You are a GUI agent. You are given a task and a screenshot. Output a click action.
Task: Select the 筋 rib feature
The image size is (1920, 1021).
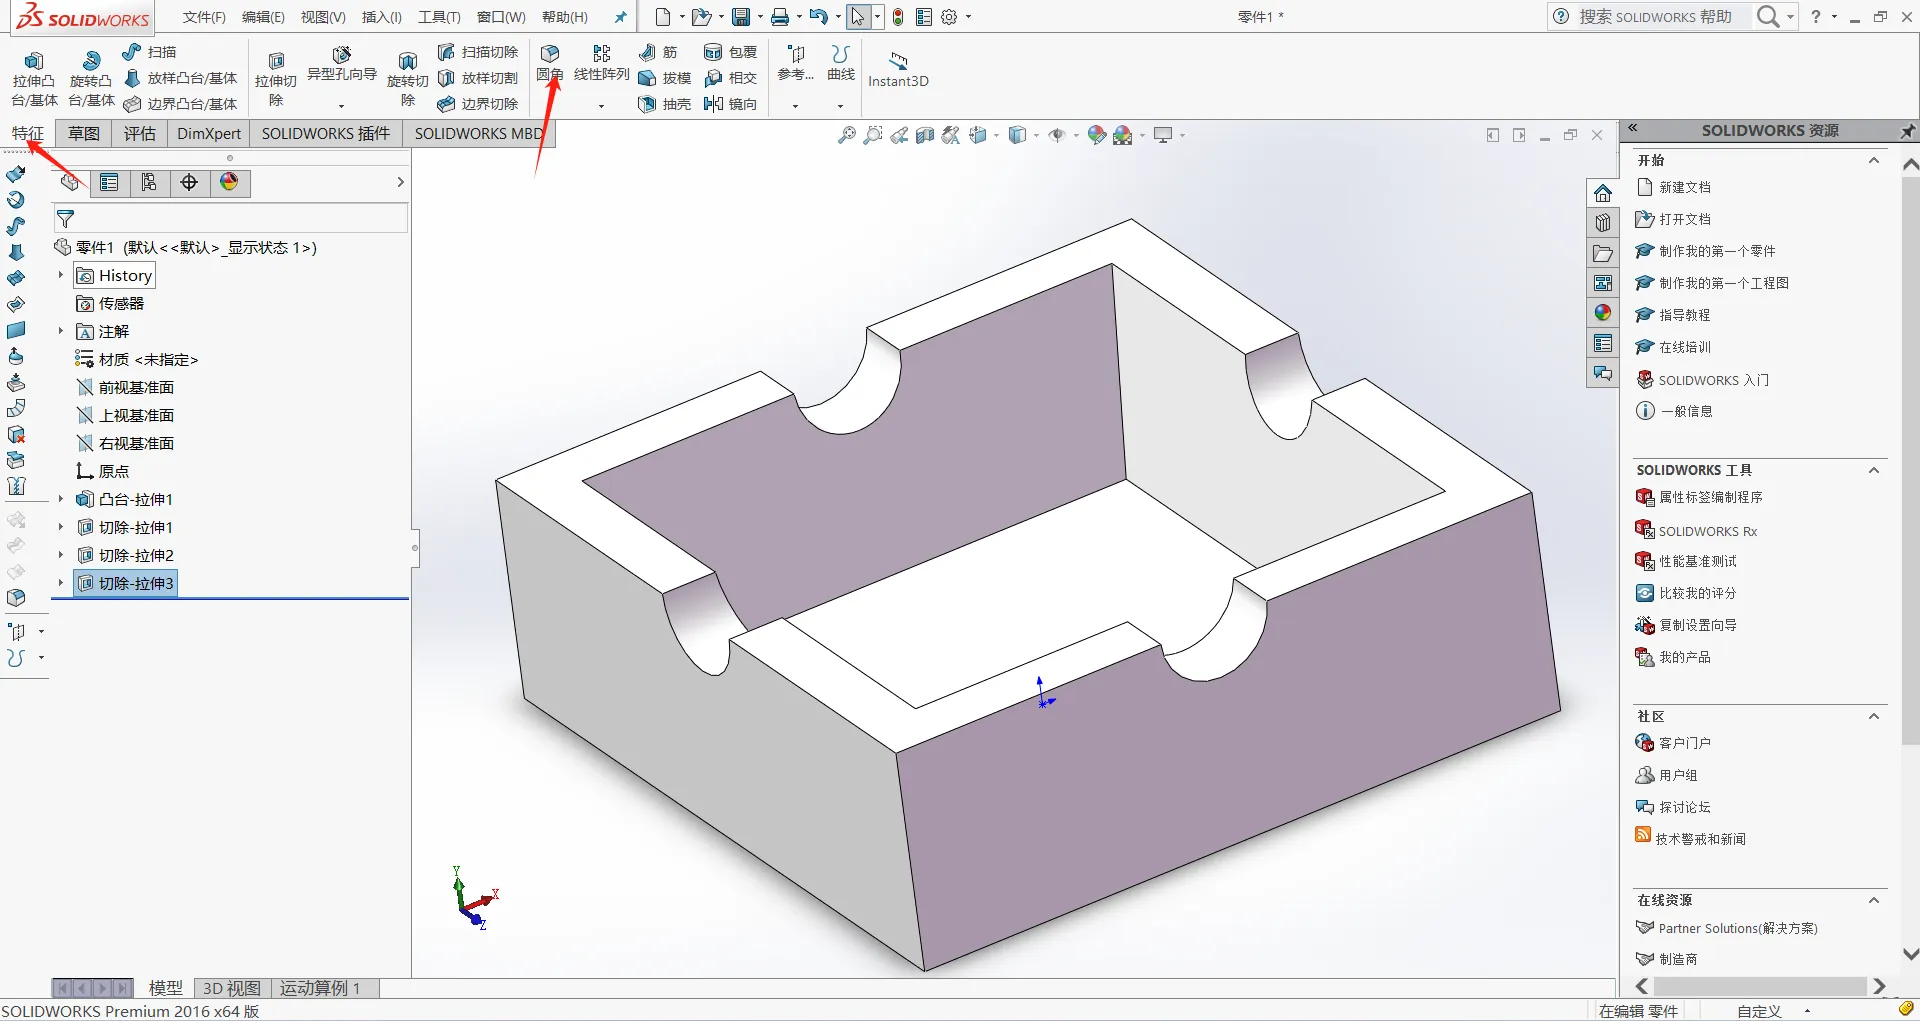(658, 52)
